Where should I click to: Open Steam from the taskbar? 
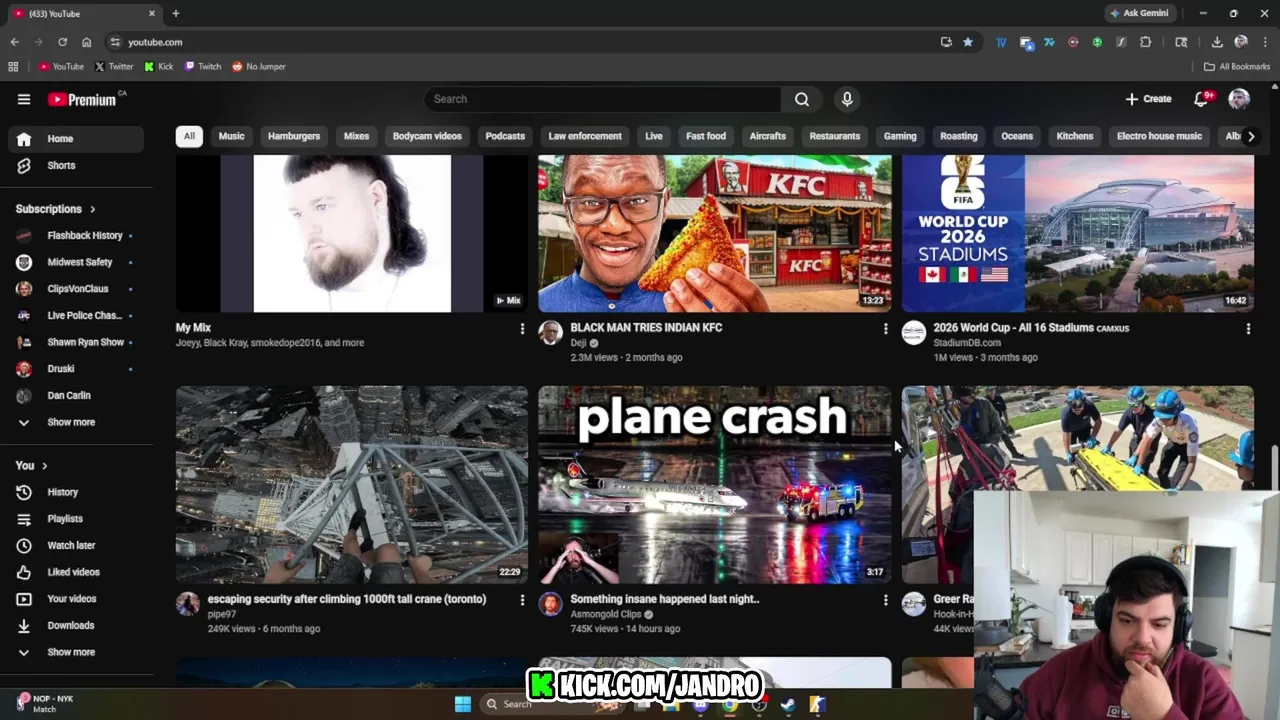[788, 704]
